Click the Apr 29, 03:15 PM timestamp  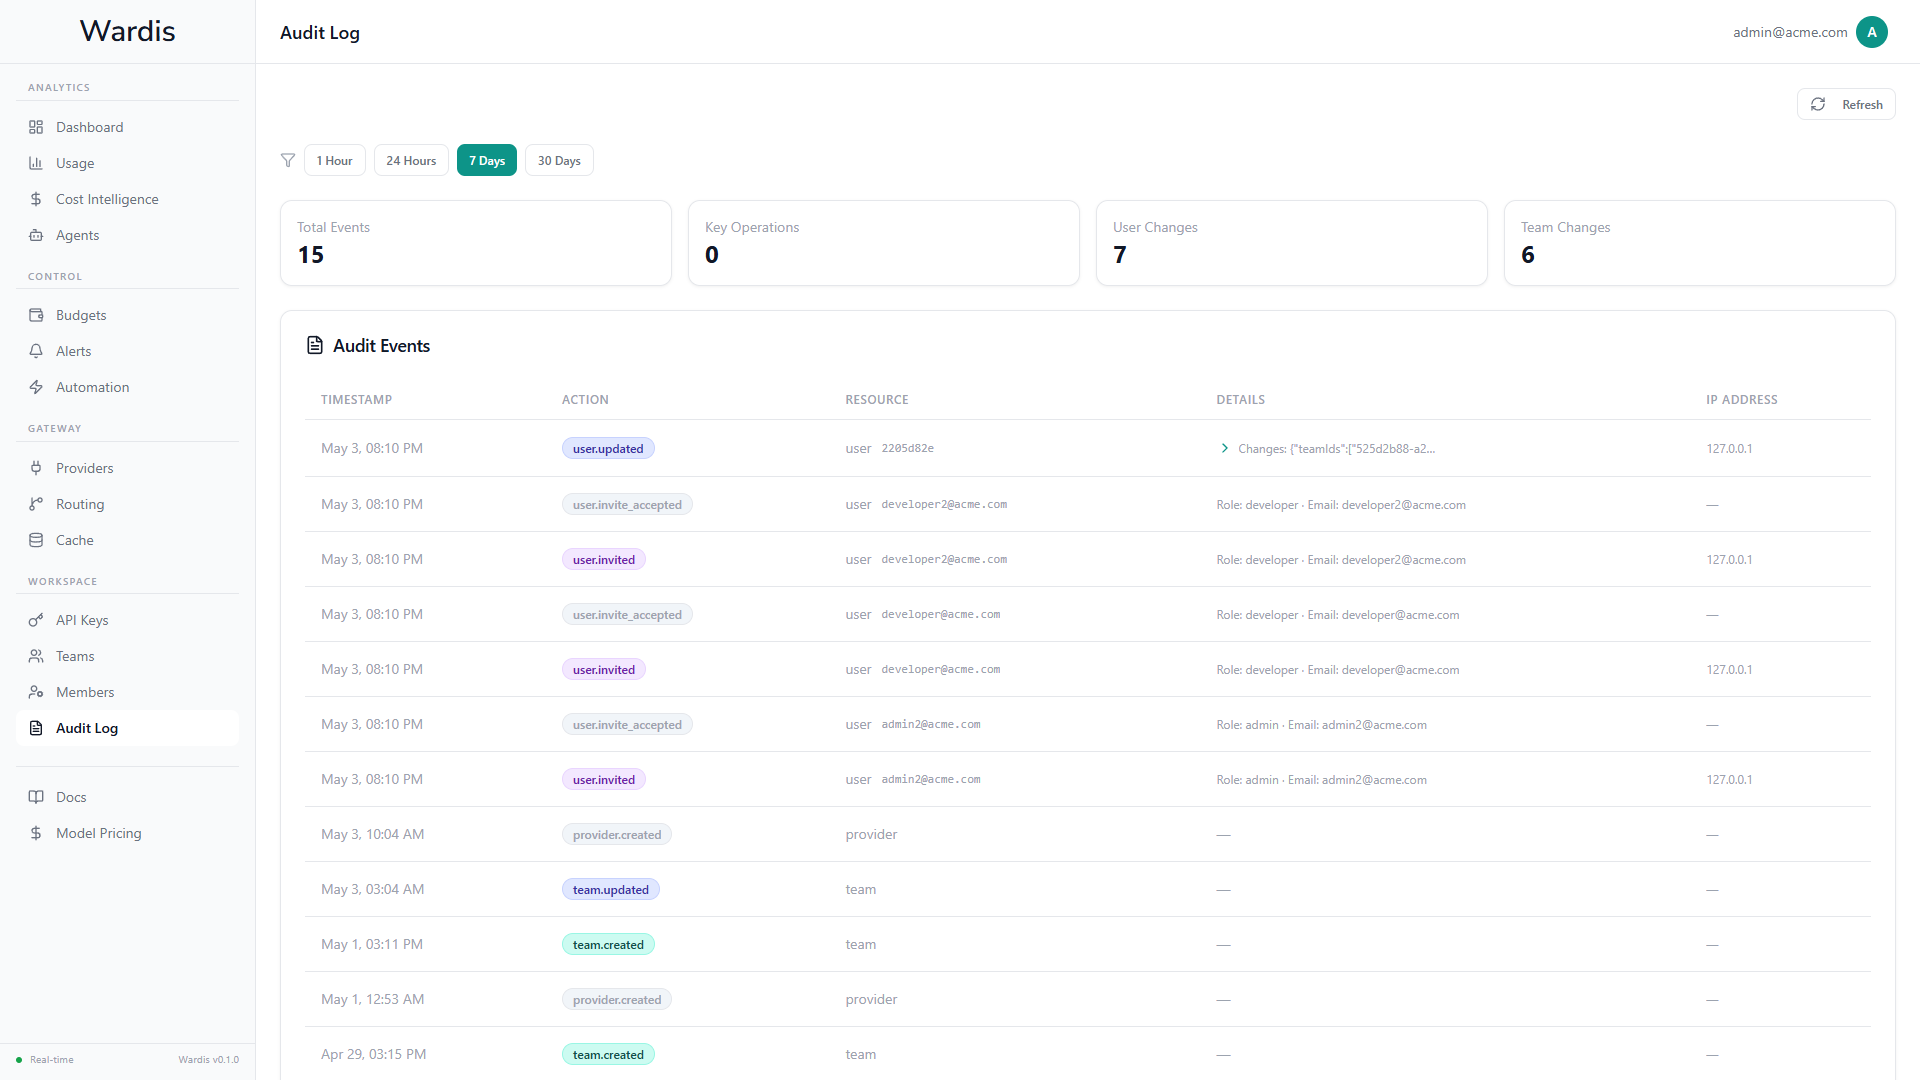[373, 1054]
